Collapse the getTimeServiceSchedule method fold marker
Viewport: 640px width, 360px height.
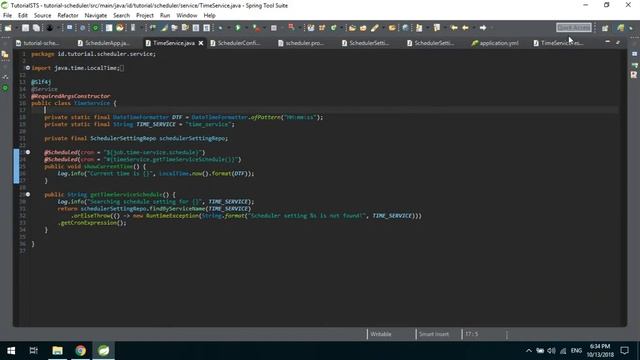tap(28, 194)
